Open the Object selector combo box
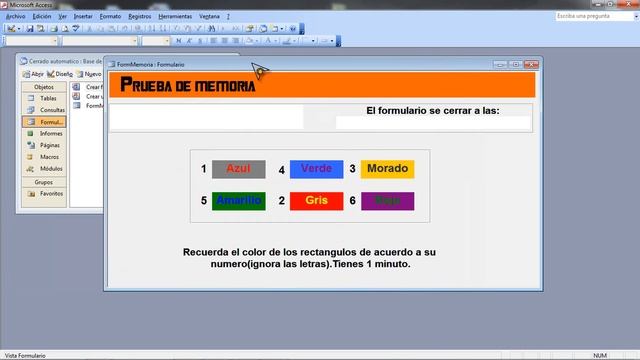640x360 pixels. [32, 41]
